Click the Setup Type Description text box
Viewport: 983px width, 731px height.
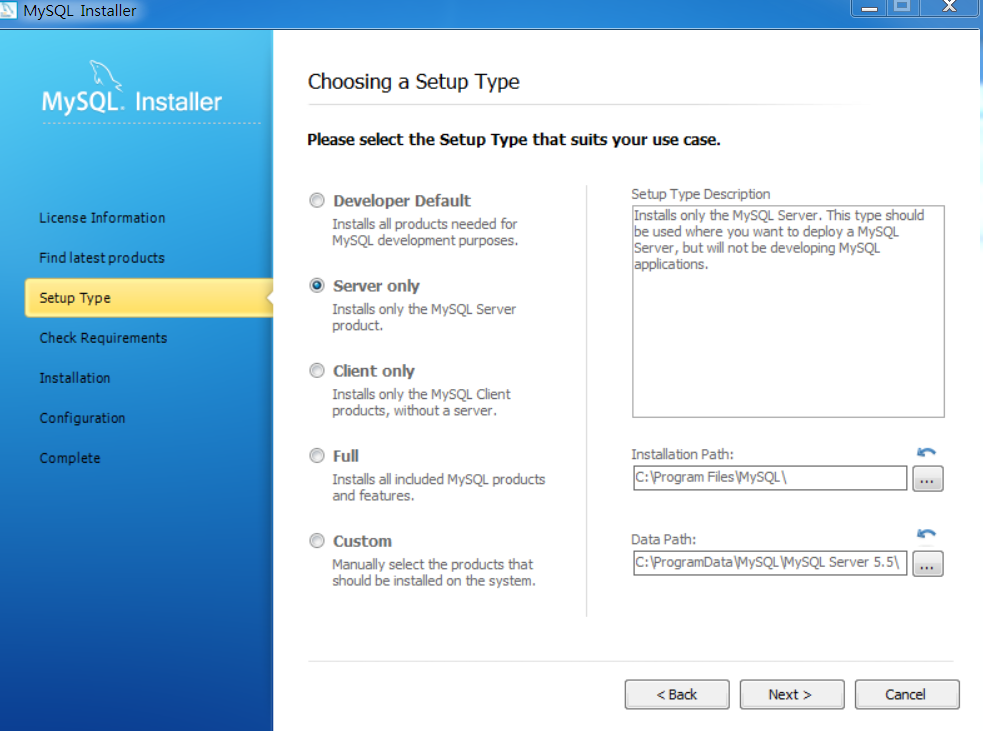[x=788, y=312]
